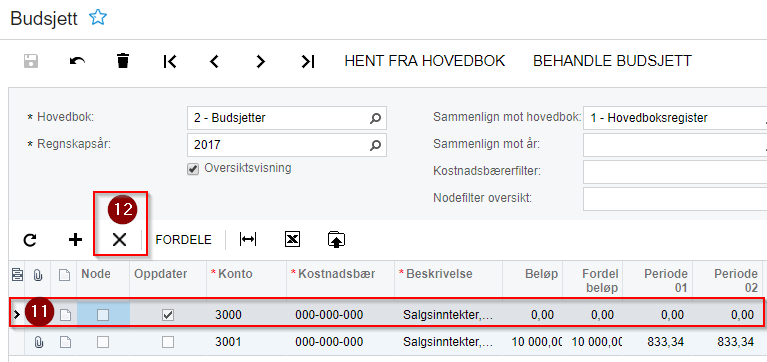Screen dimensions: 767x362
Task: Add Budsjett page to favorites star
Action: 98,19
